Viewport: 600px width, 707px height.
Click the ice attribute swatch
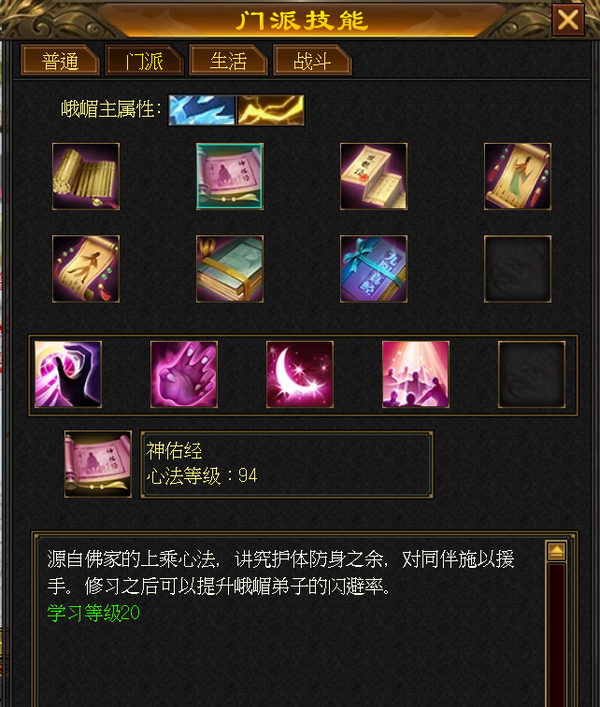202,110
